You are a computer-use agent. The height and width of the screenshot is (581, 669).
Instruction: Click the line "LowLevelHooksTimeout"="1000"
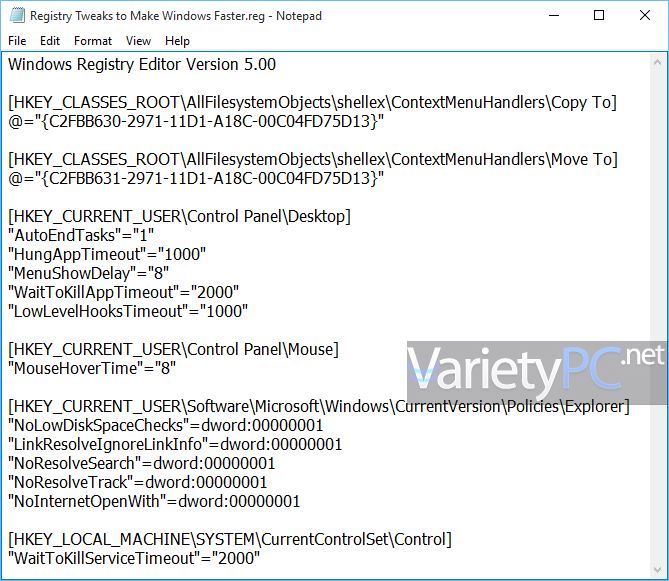tap(128, 312)
